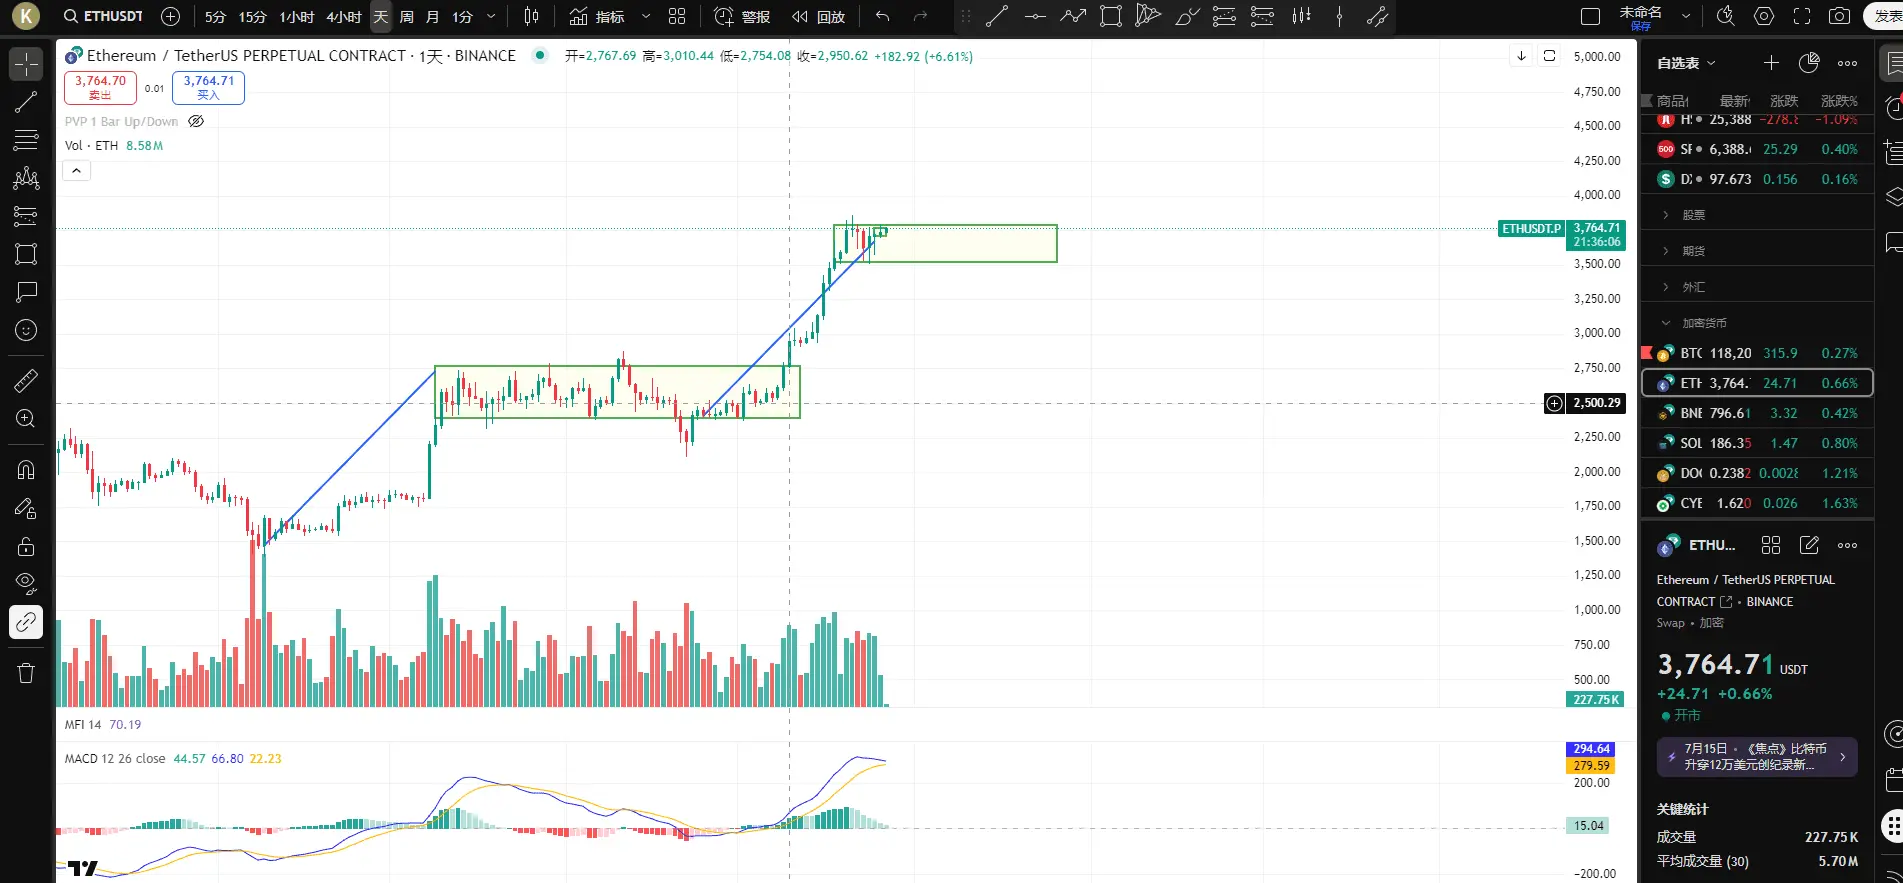The width and height of the screenshot is (1903, 883).
Task: Start 回放 bar replay
Action: click(818, 17)
